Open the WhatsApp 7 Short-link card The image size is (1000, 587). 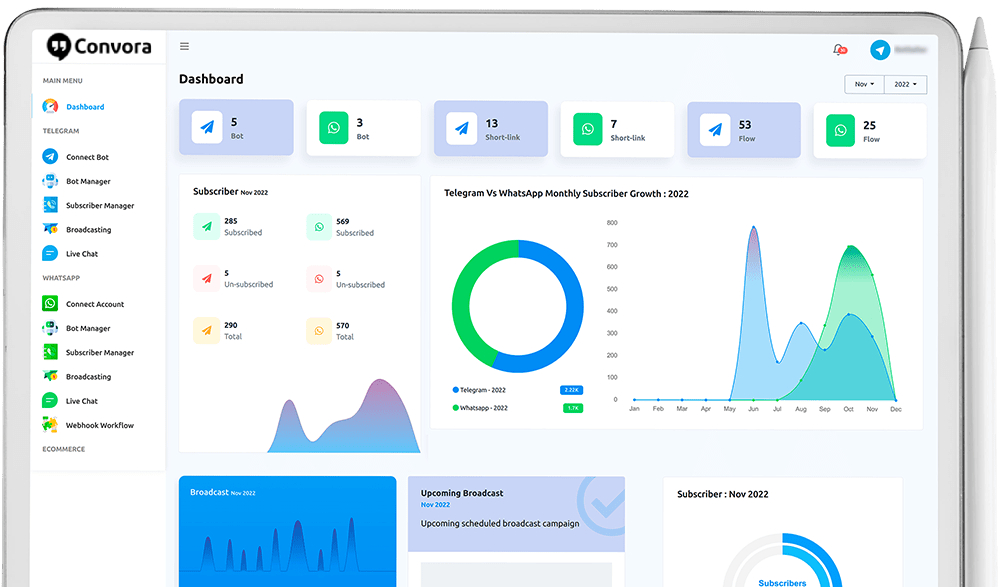point(616,129)
